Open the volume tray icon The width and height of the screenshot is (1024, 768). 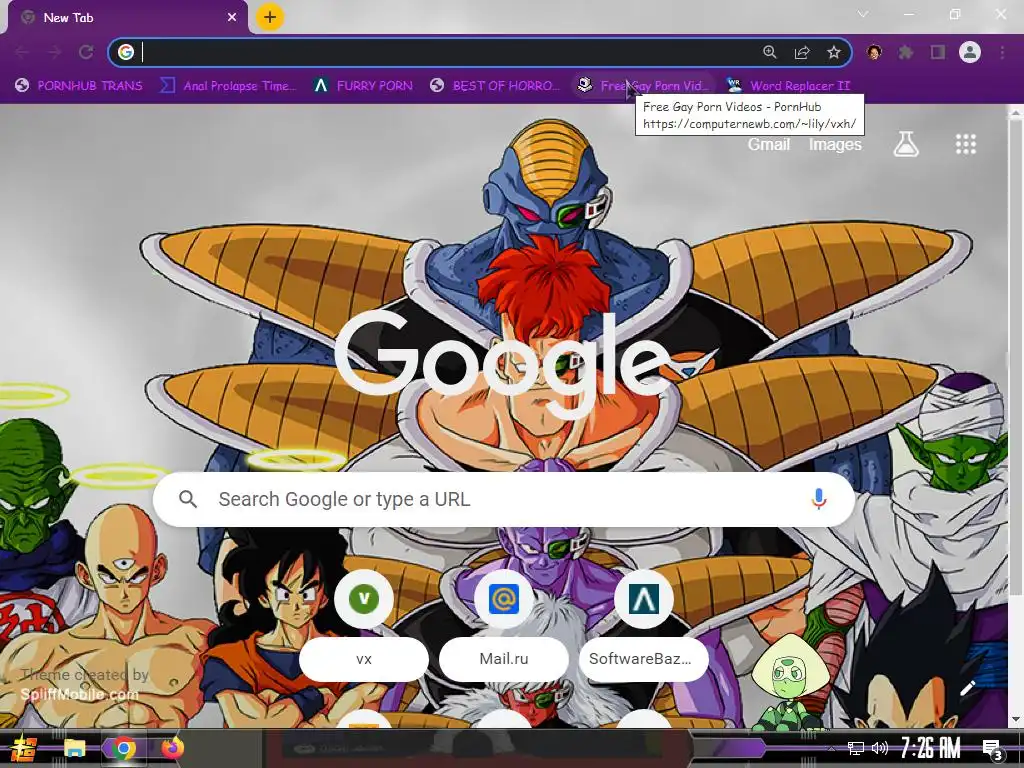point(880,748)
